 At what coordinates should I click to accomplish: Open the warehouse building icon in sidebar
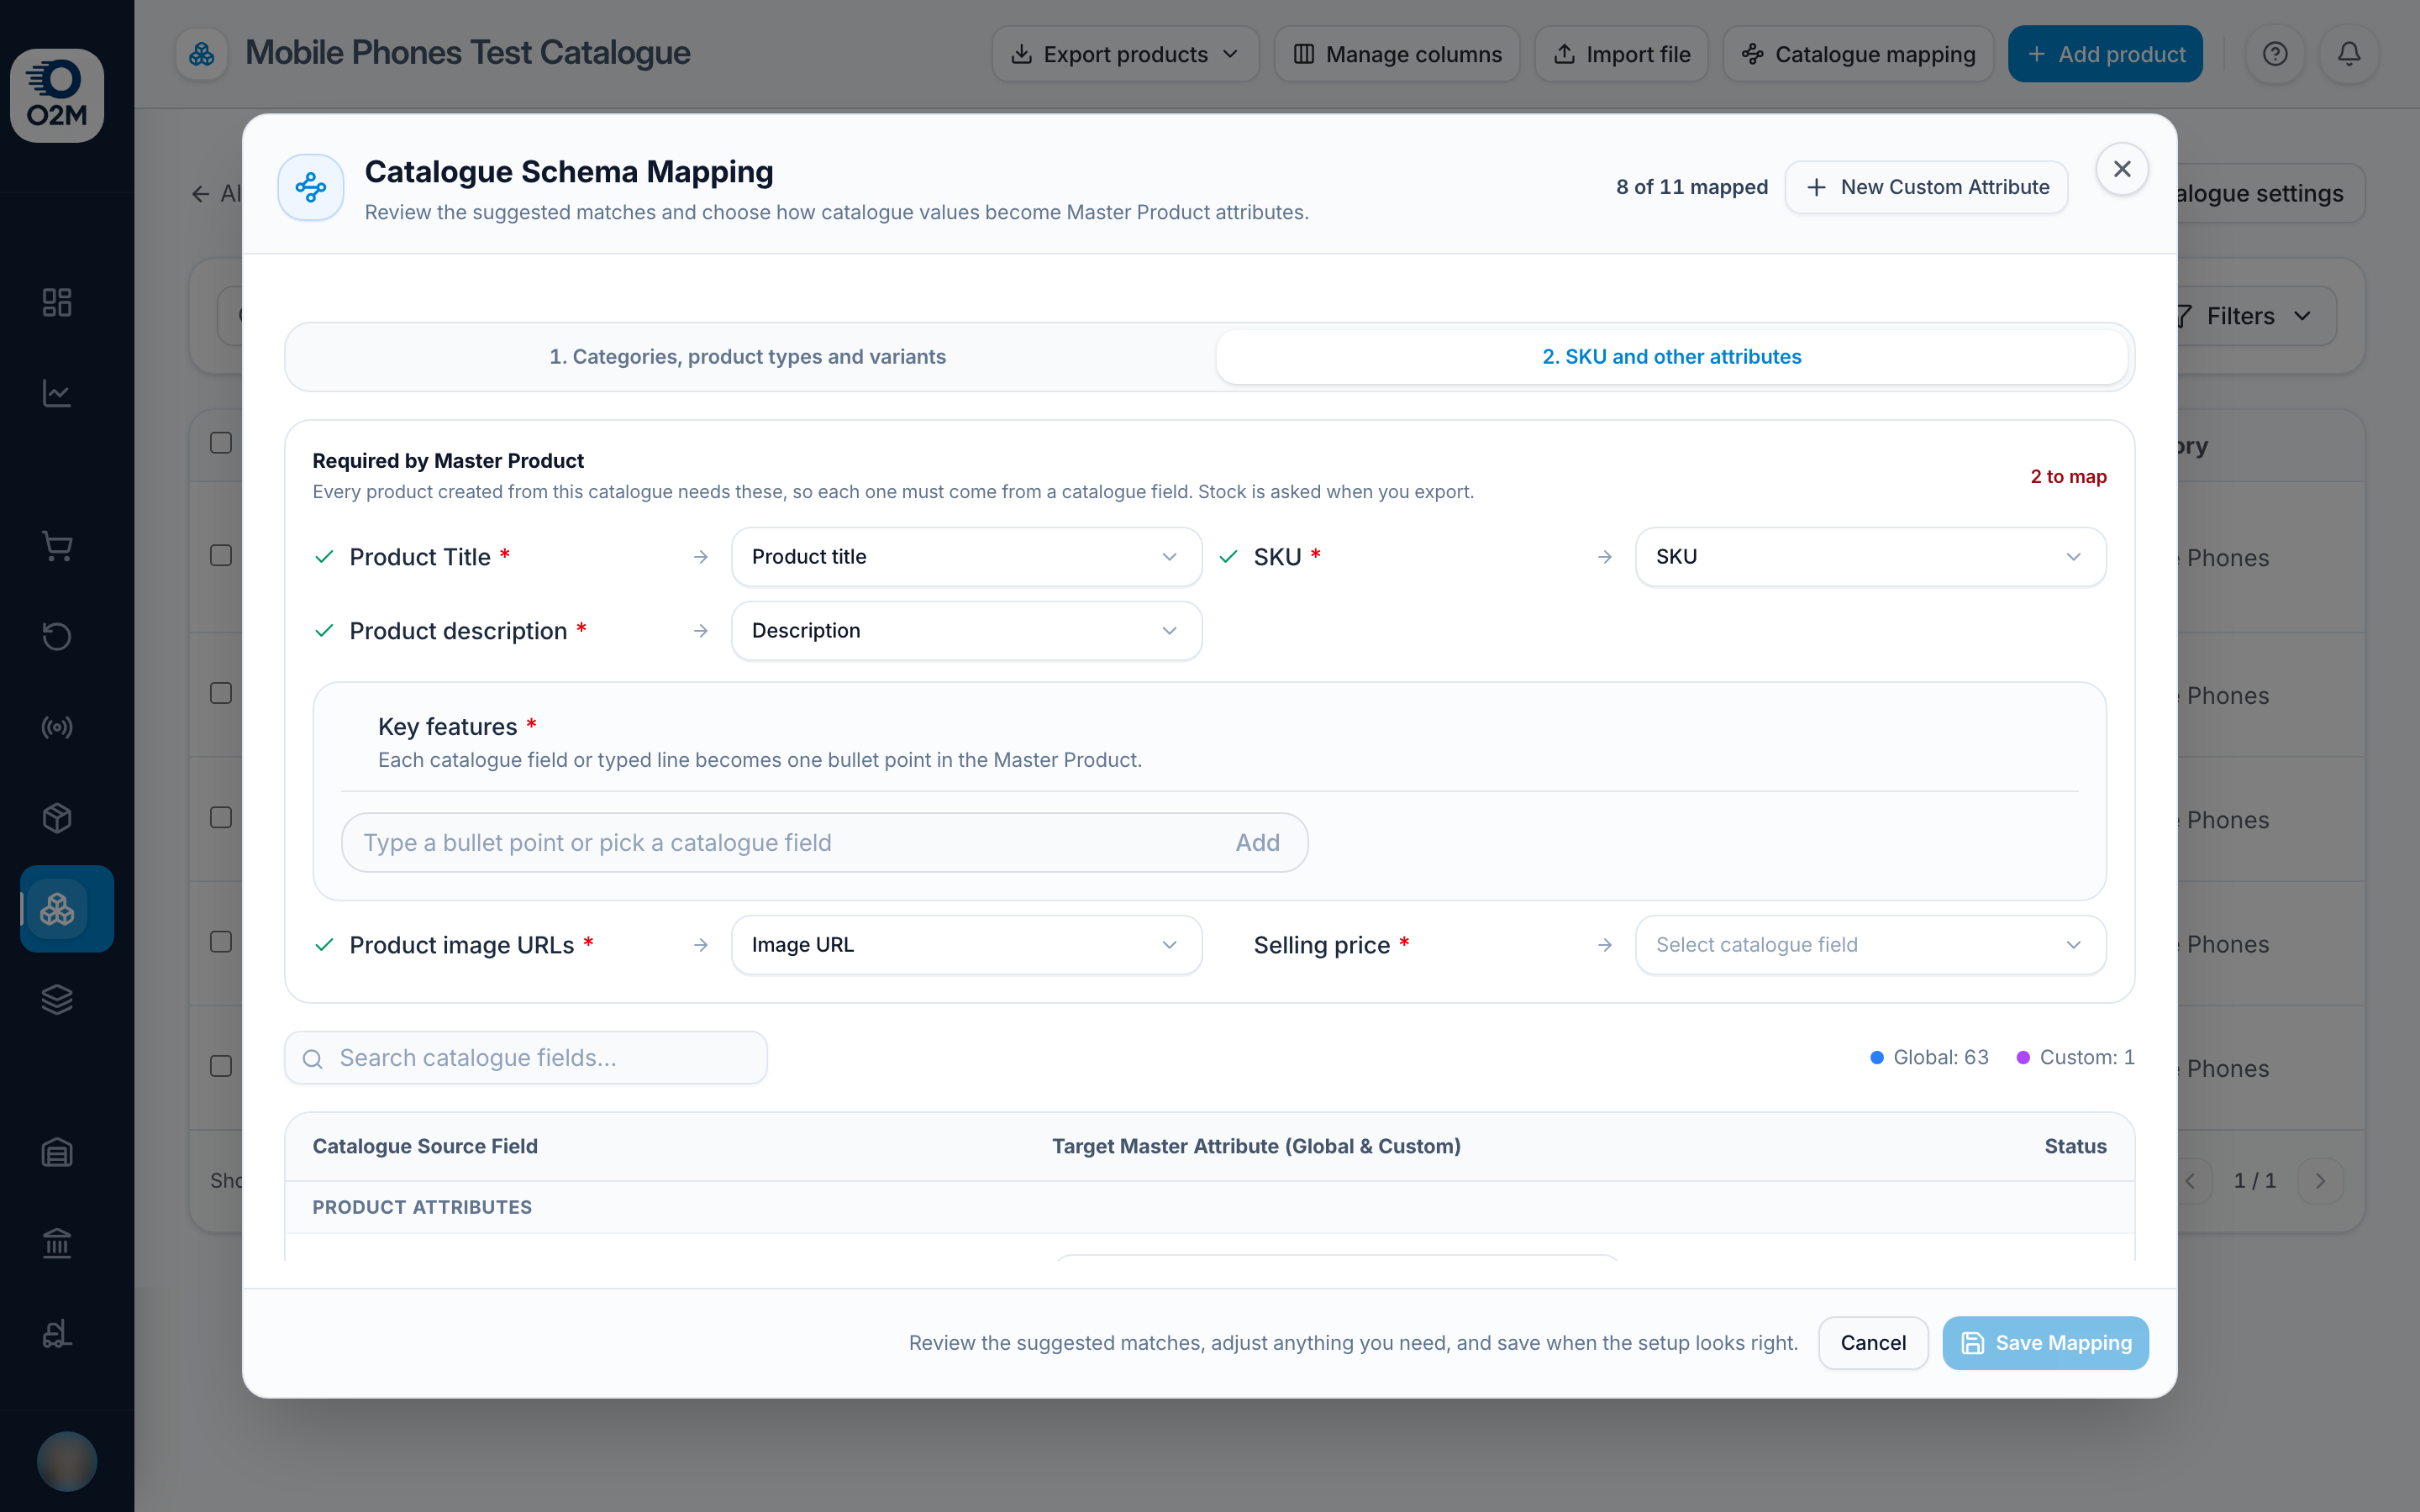pos(57,1152)
